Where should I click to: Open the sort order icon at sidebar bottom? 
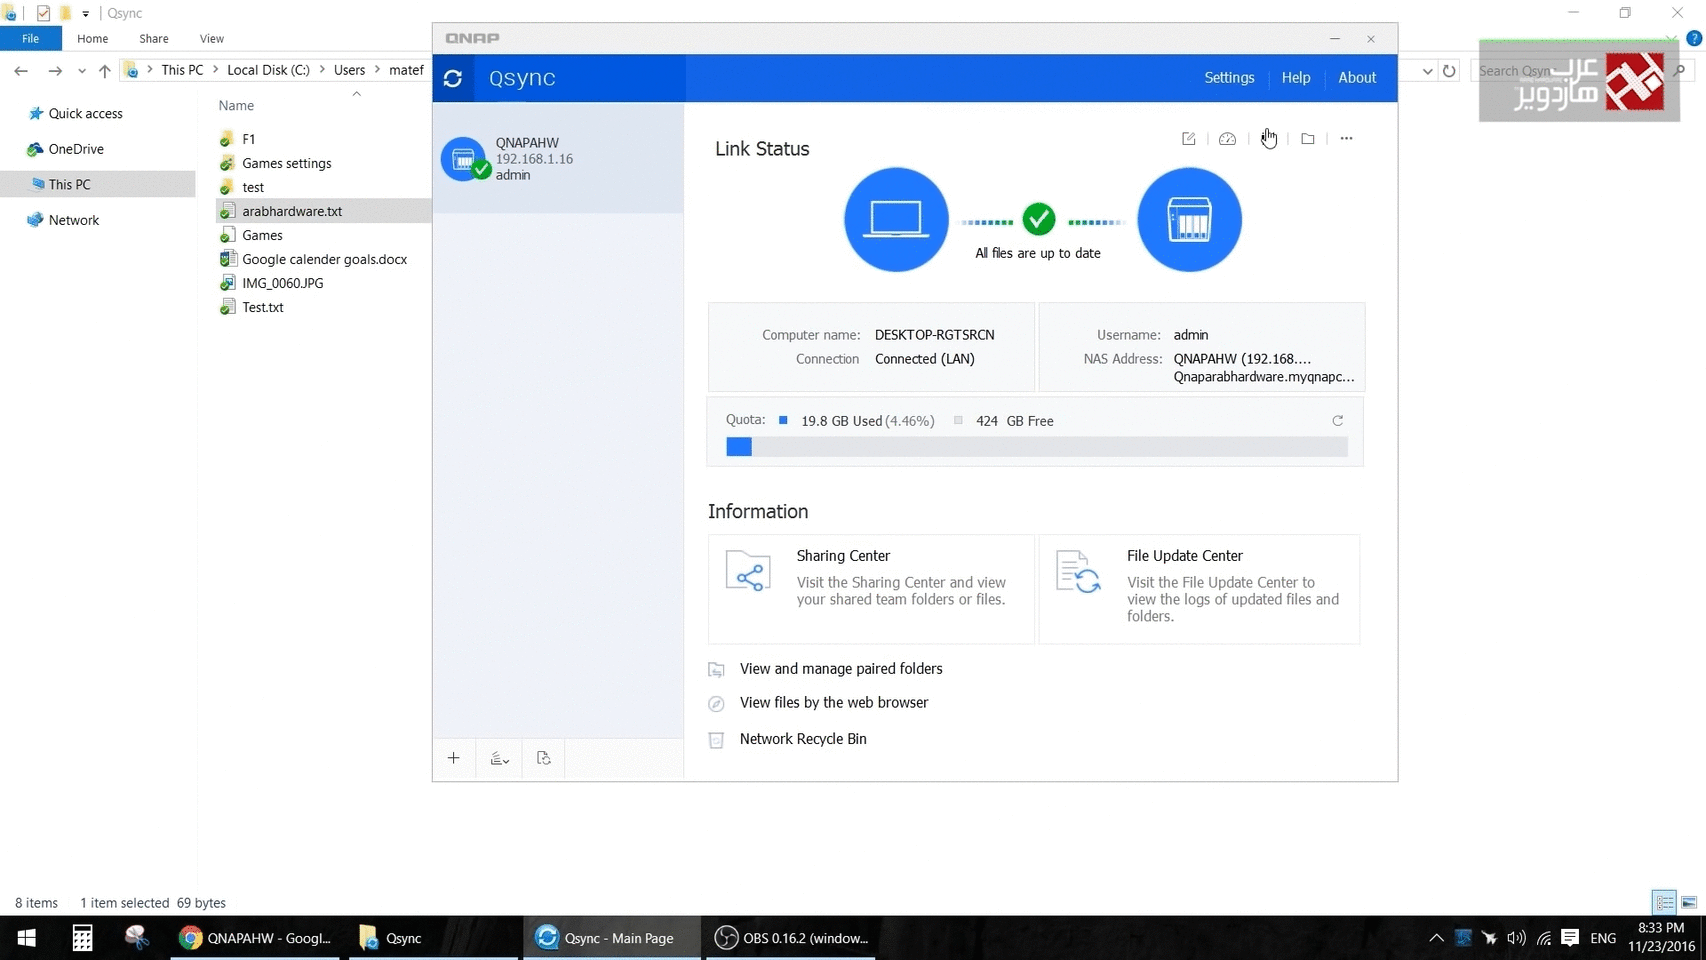(x=499, y=758)
